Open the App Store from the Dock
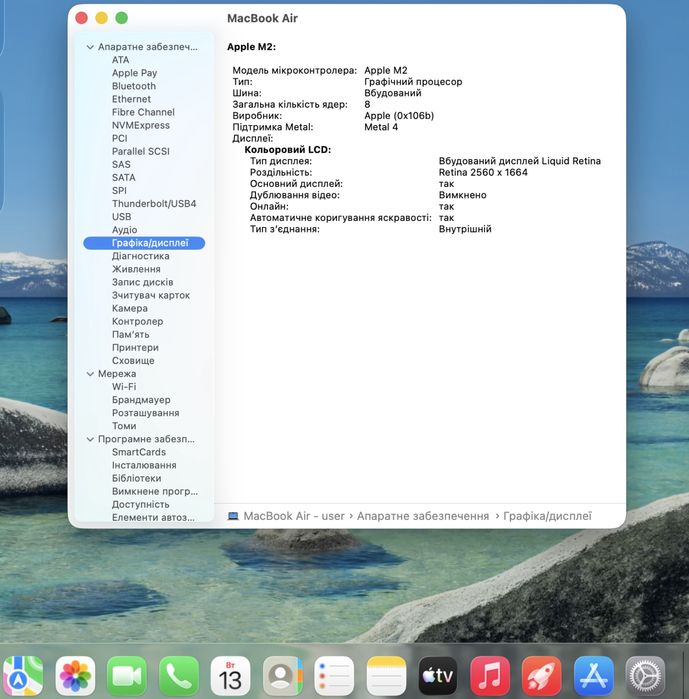 pyautogui.click(x=594, y=676)
